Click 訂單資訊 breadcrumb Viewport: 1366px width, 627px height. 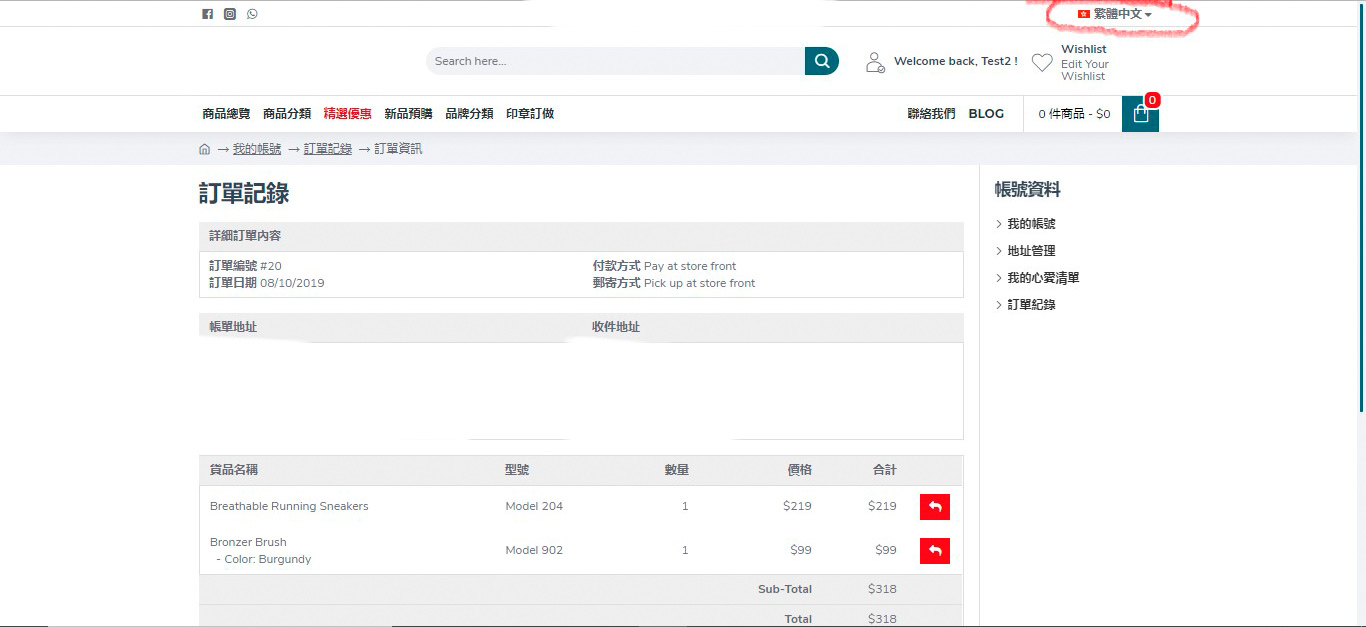pyautogui.click(x=399, y=149)
